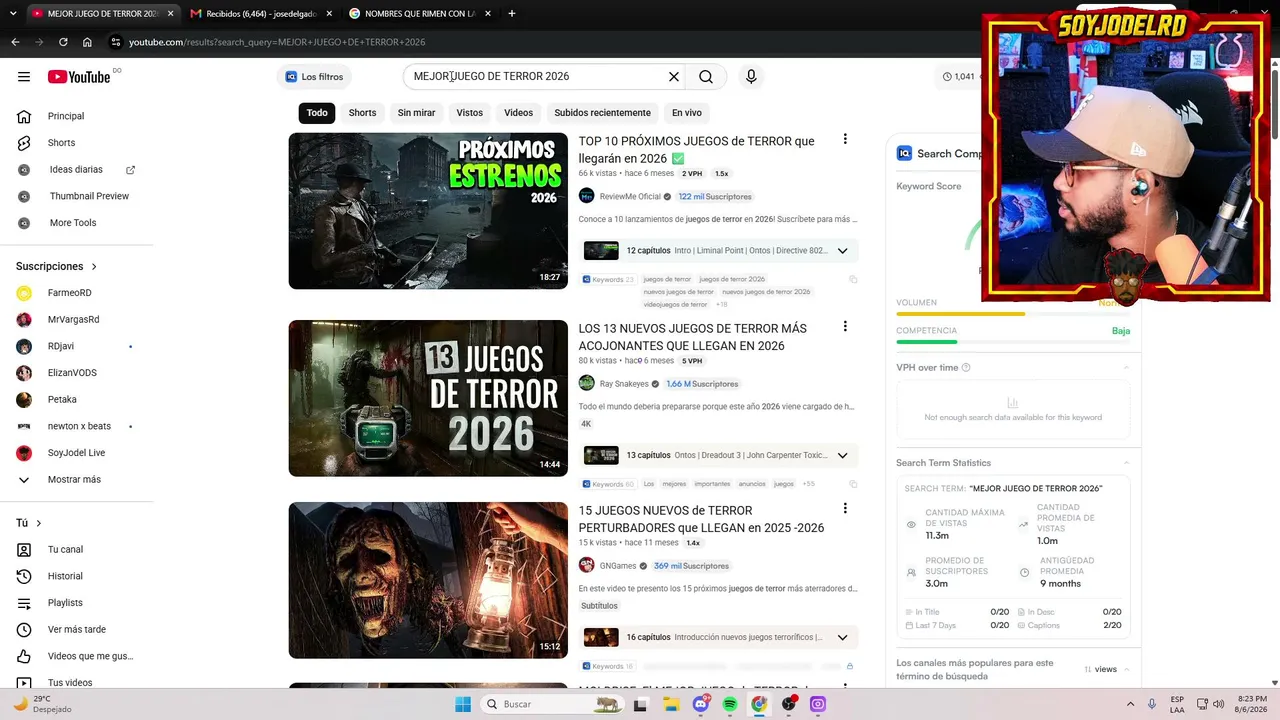The image size is (1280, 720).
Task: Open SoyJodel Live subscription channel
Action: 77,453
